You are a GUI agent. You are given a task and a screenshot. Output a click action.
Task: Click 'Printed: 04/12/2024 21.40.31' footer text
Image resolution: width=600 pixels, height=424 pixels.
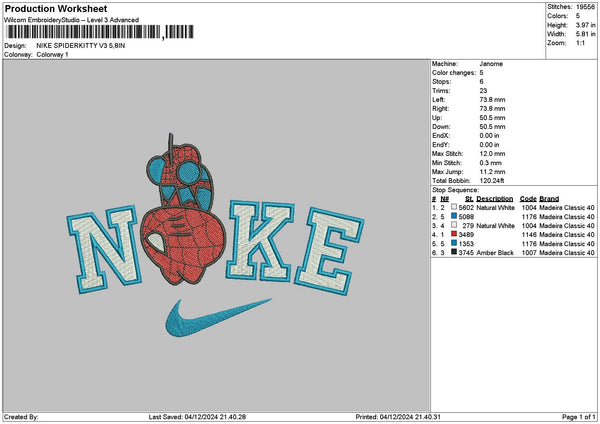pos(398,417)
